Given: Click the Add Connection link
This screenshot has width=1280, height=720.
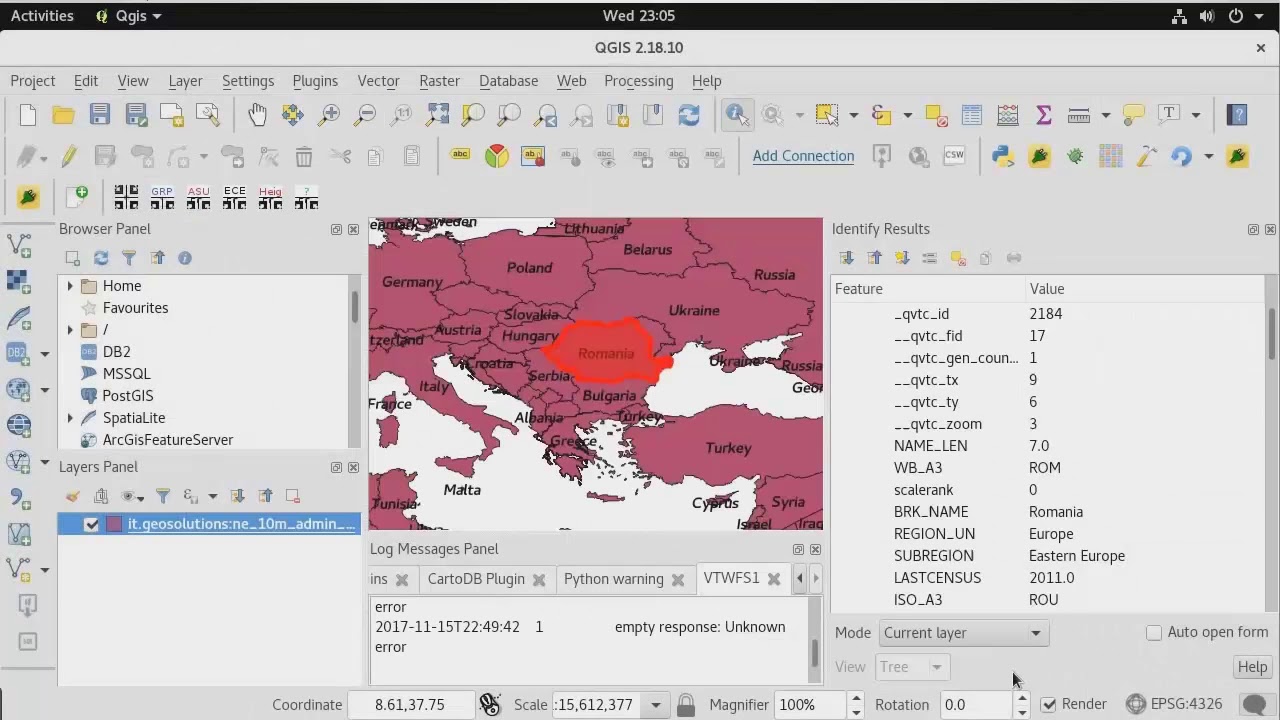Looking at the screenshot, I should coord(803,156).
